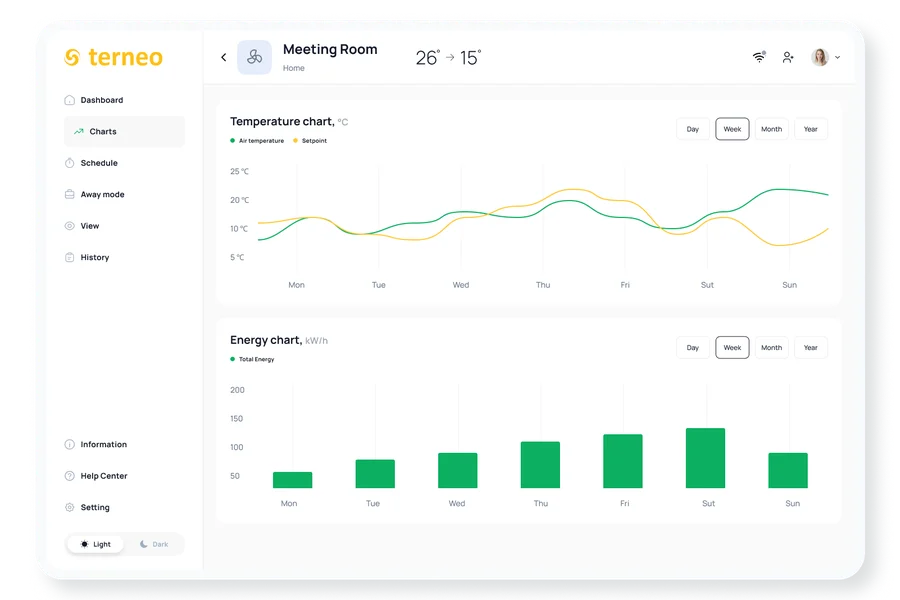Click the add user icon

tap(788, 58)
